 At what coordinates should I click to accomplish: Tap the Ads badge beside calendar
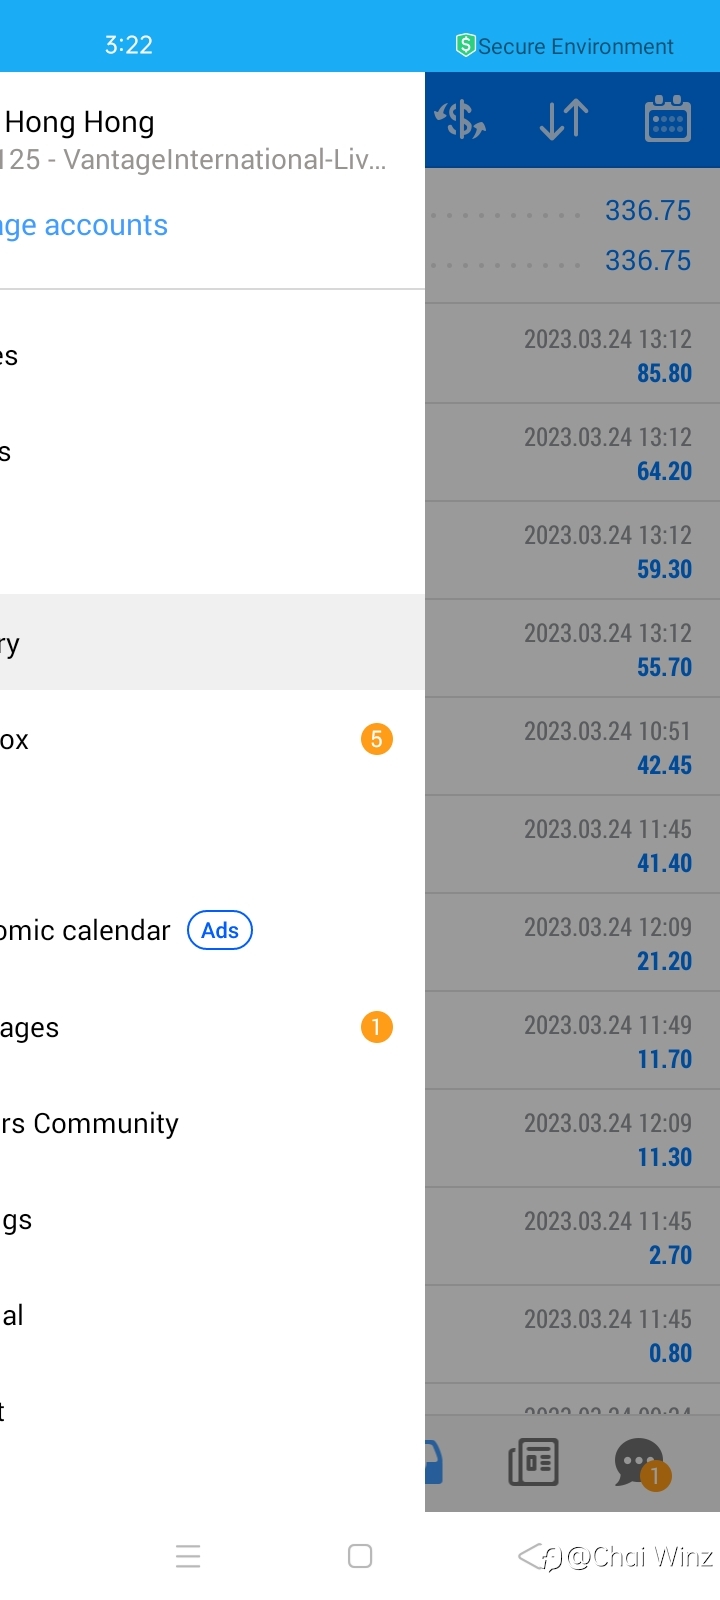coord(220,930)
